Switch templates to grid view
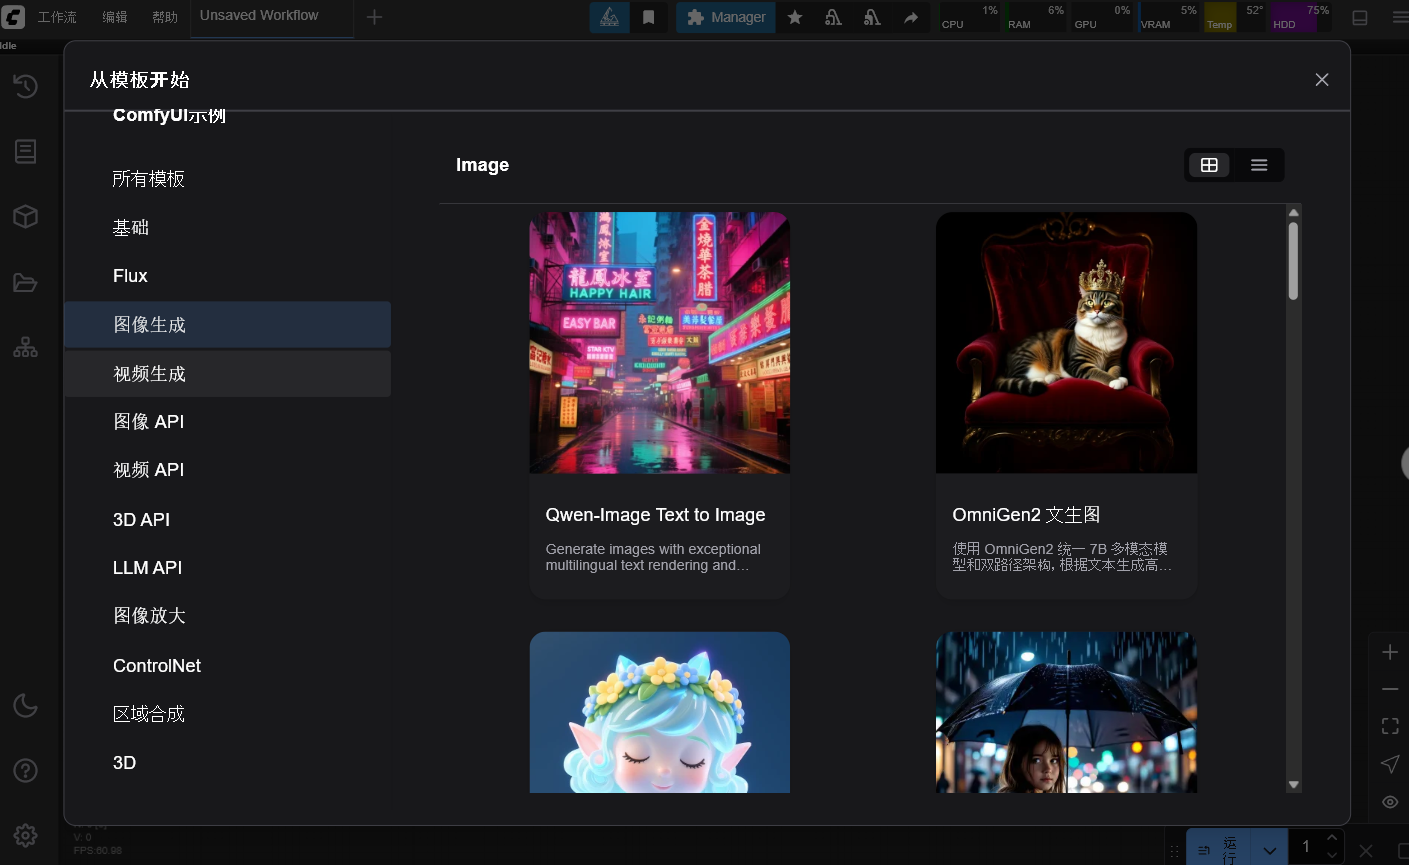Image resolution: width=1409 pixels, height=865 pixels. click(1209, 165)
